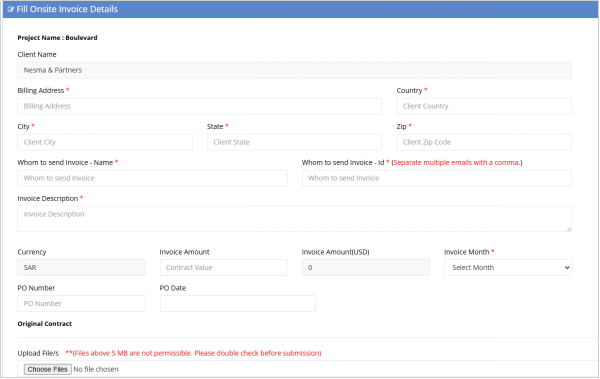This screenshot has width=600, height=379.
Task: Click the 'Invoice Amount(USD)' label
Action: 336,252
